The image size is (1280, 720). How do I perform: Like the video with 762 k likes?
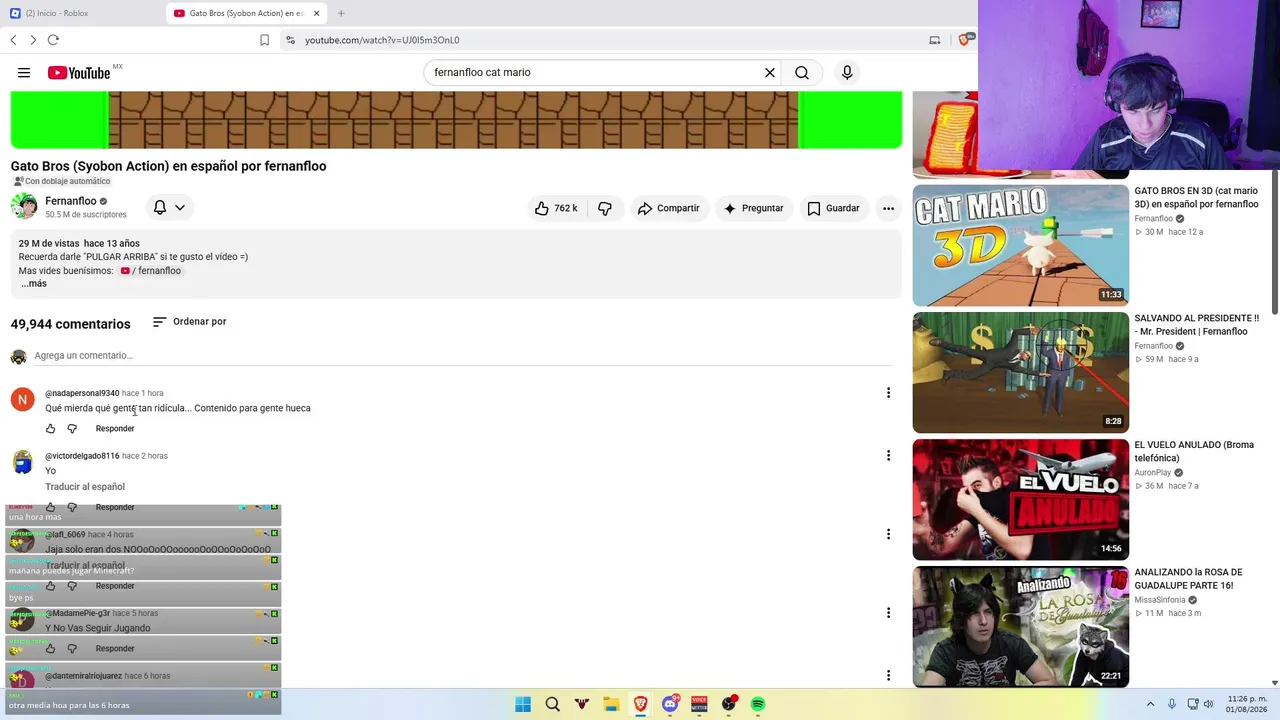(556, 208)
